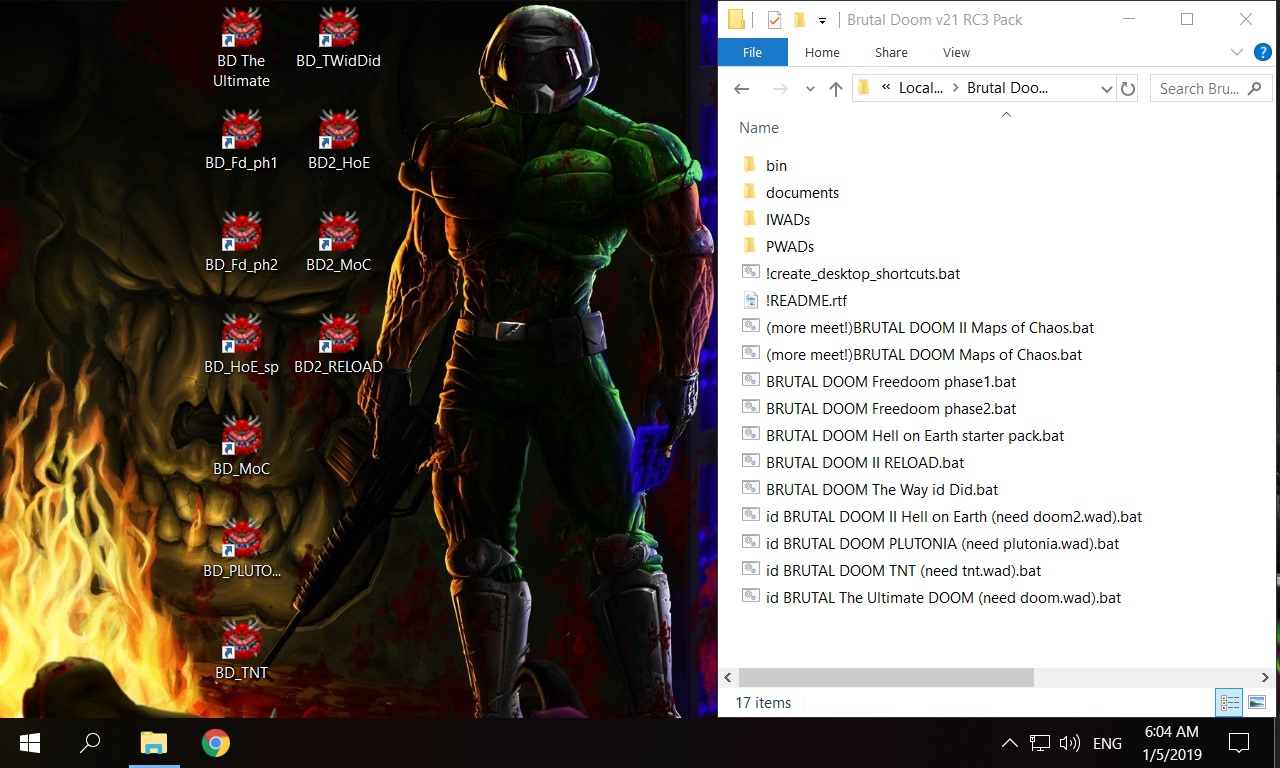
Task: Open the Share ribbon tab
Action: pos(891,52)
